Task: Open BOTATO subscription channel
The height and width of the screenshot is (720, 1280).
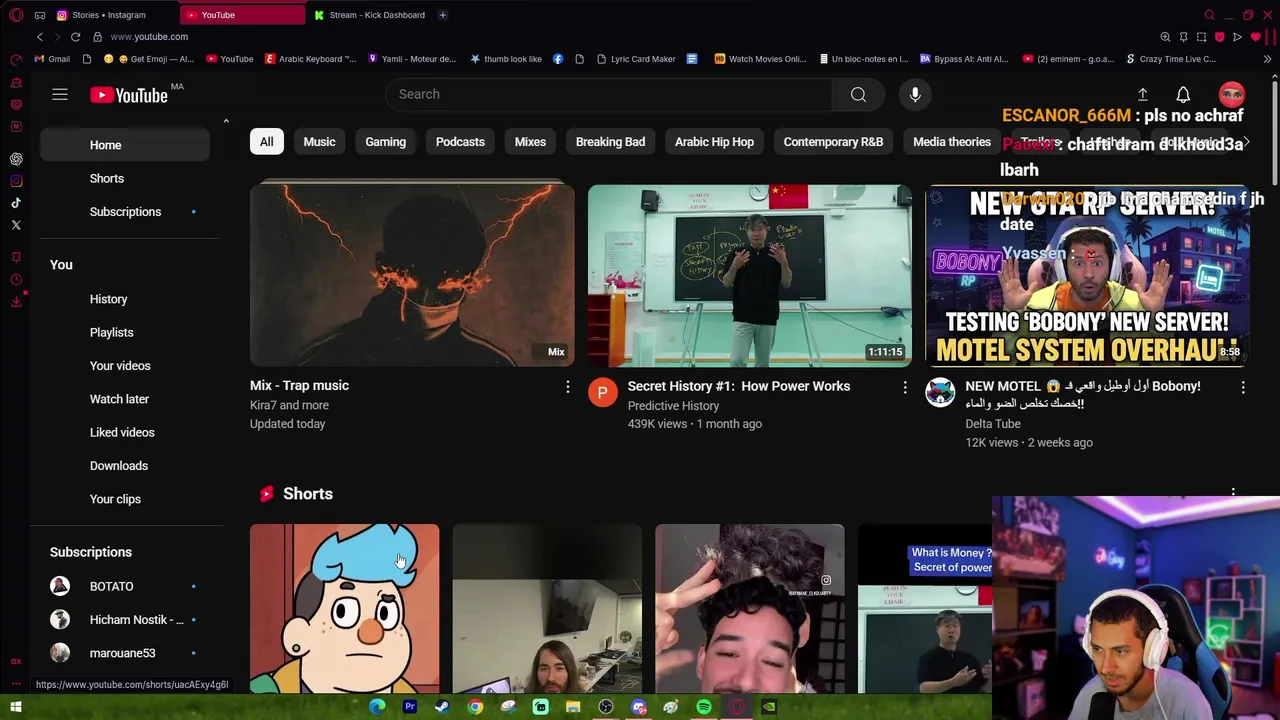Action: pos(125,586)
